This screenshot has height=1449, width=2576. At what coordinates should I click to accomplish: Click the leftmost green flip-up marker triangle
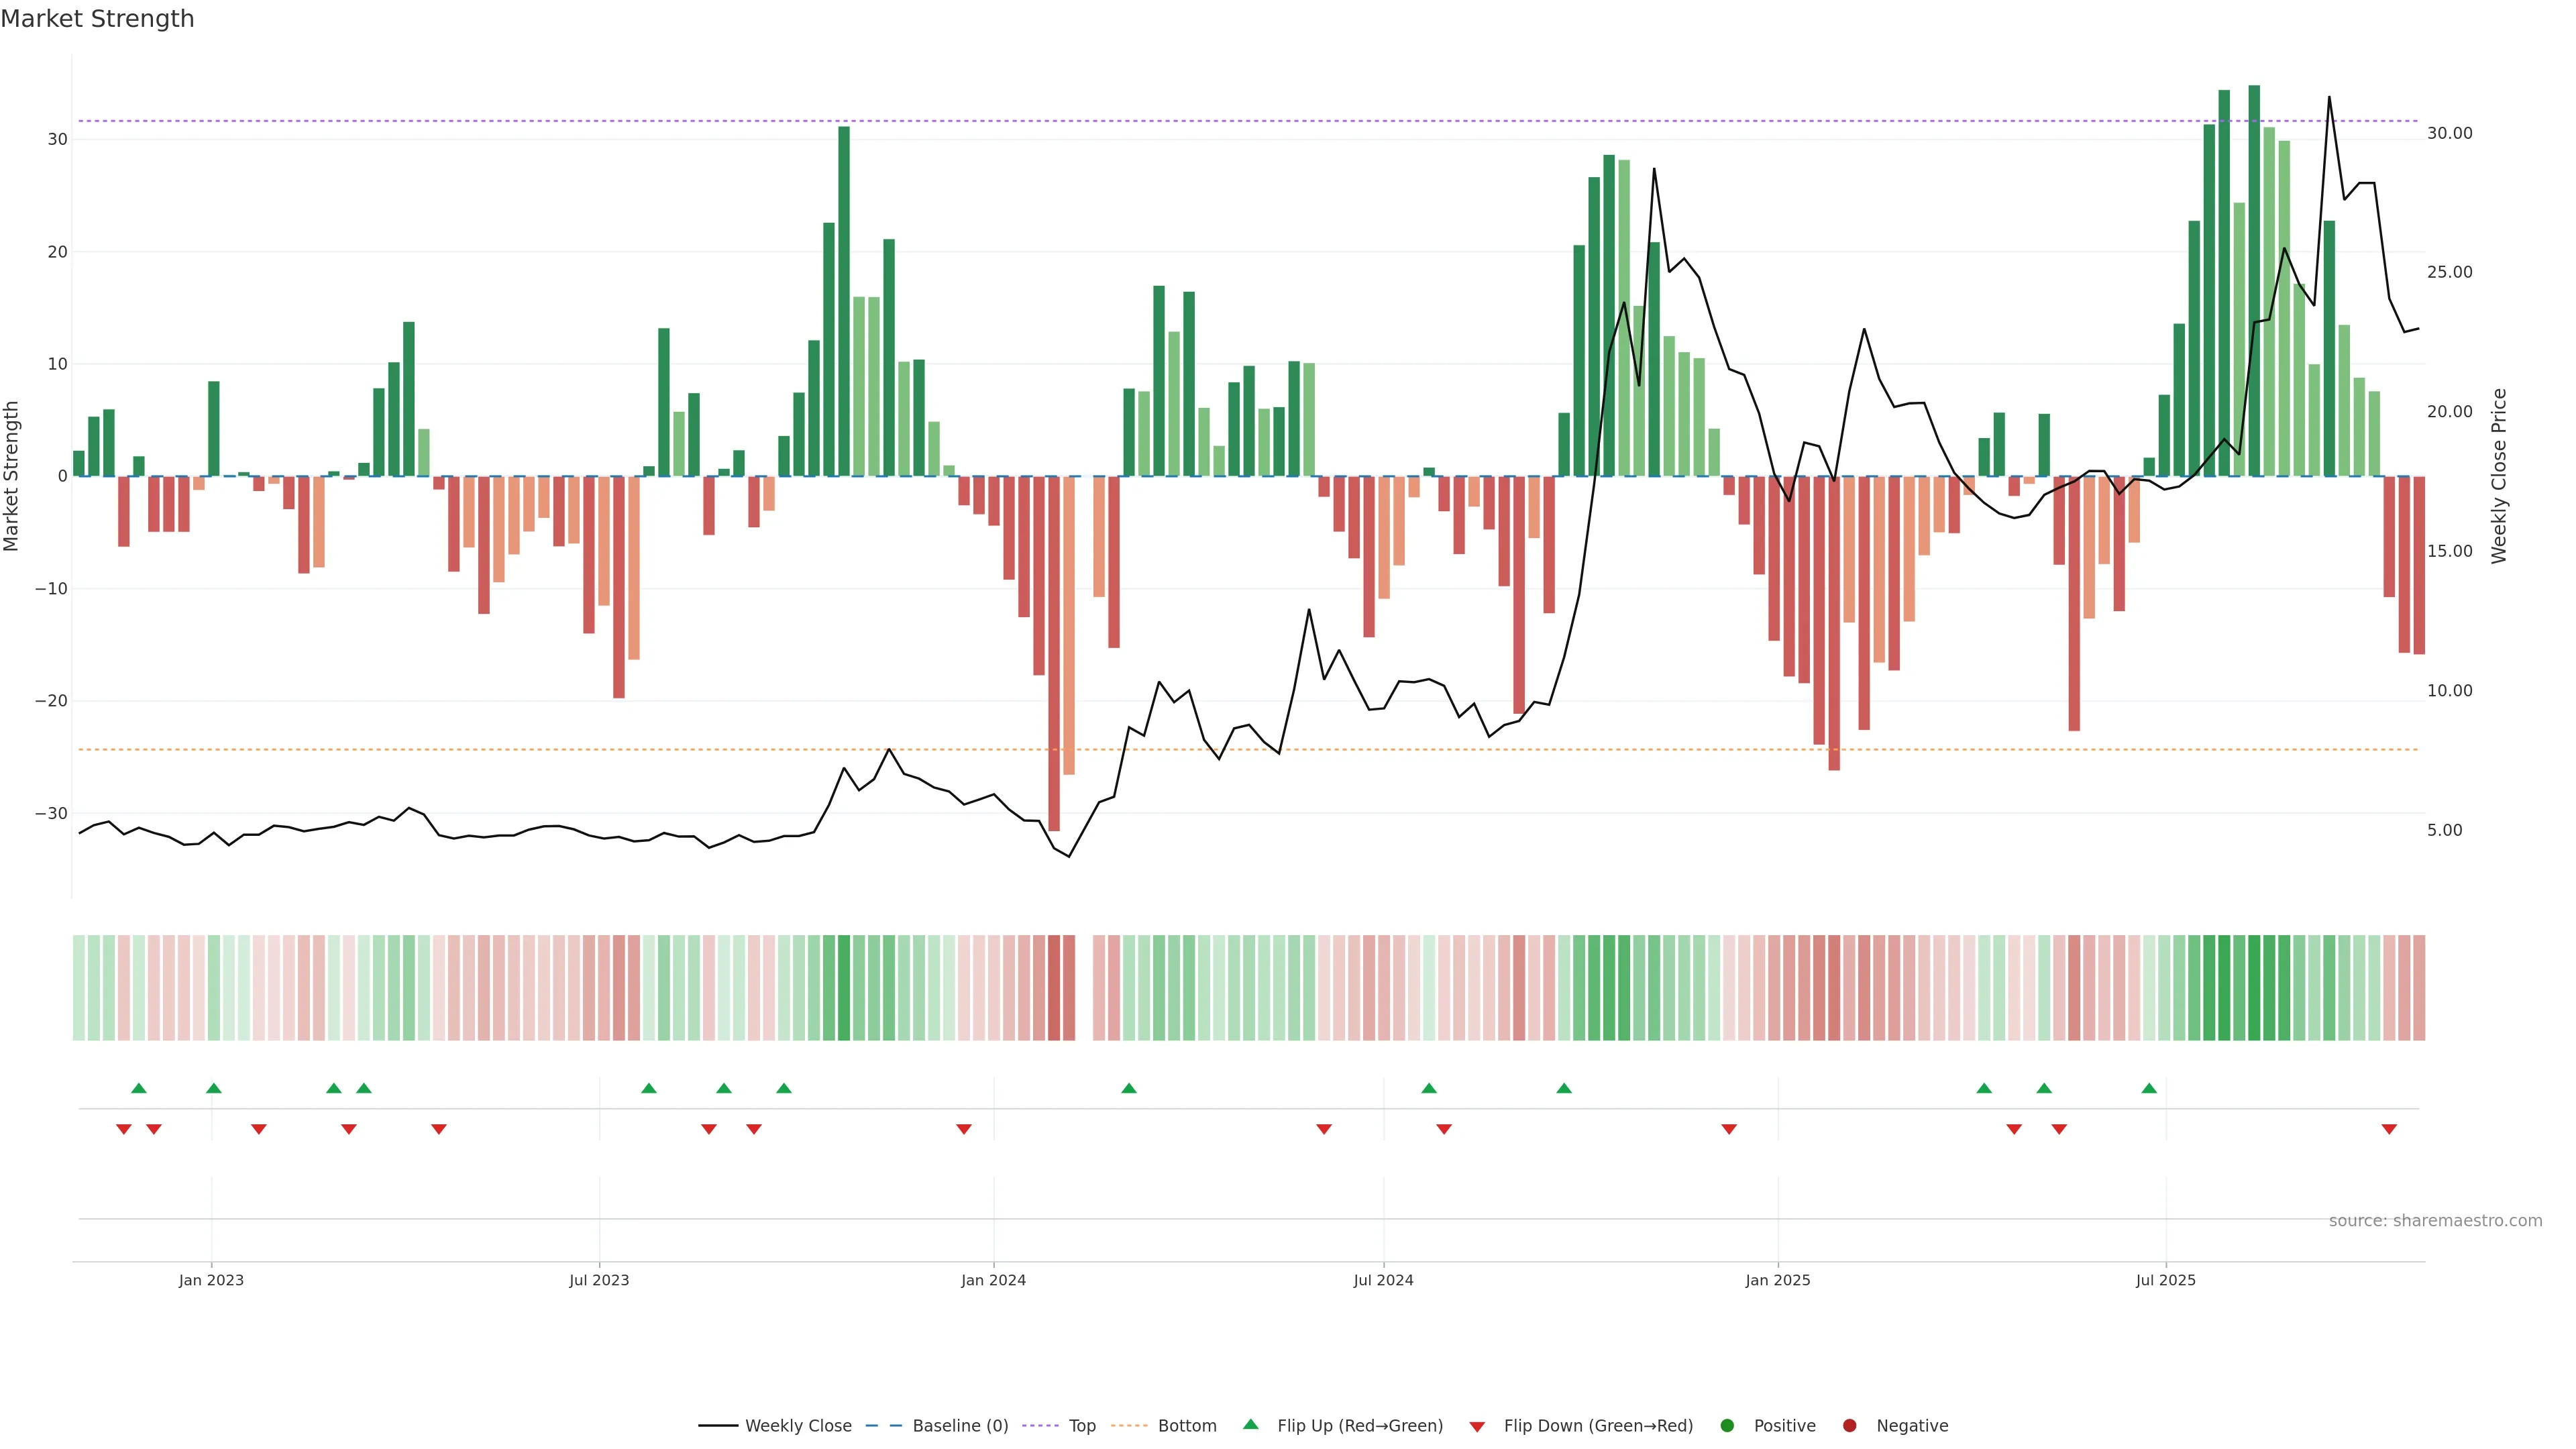139,1088
